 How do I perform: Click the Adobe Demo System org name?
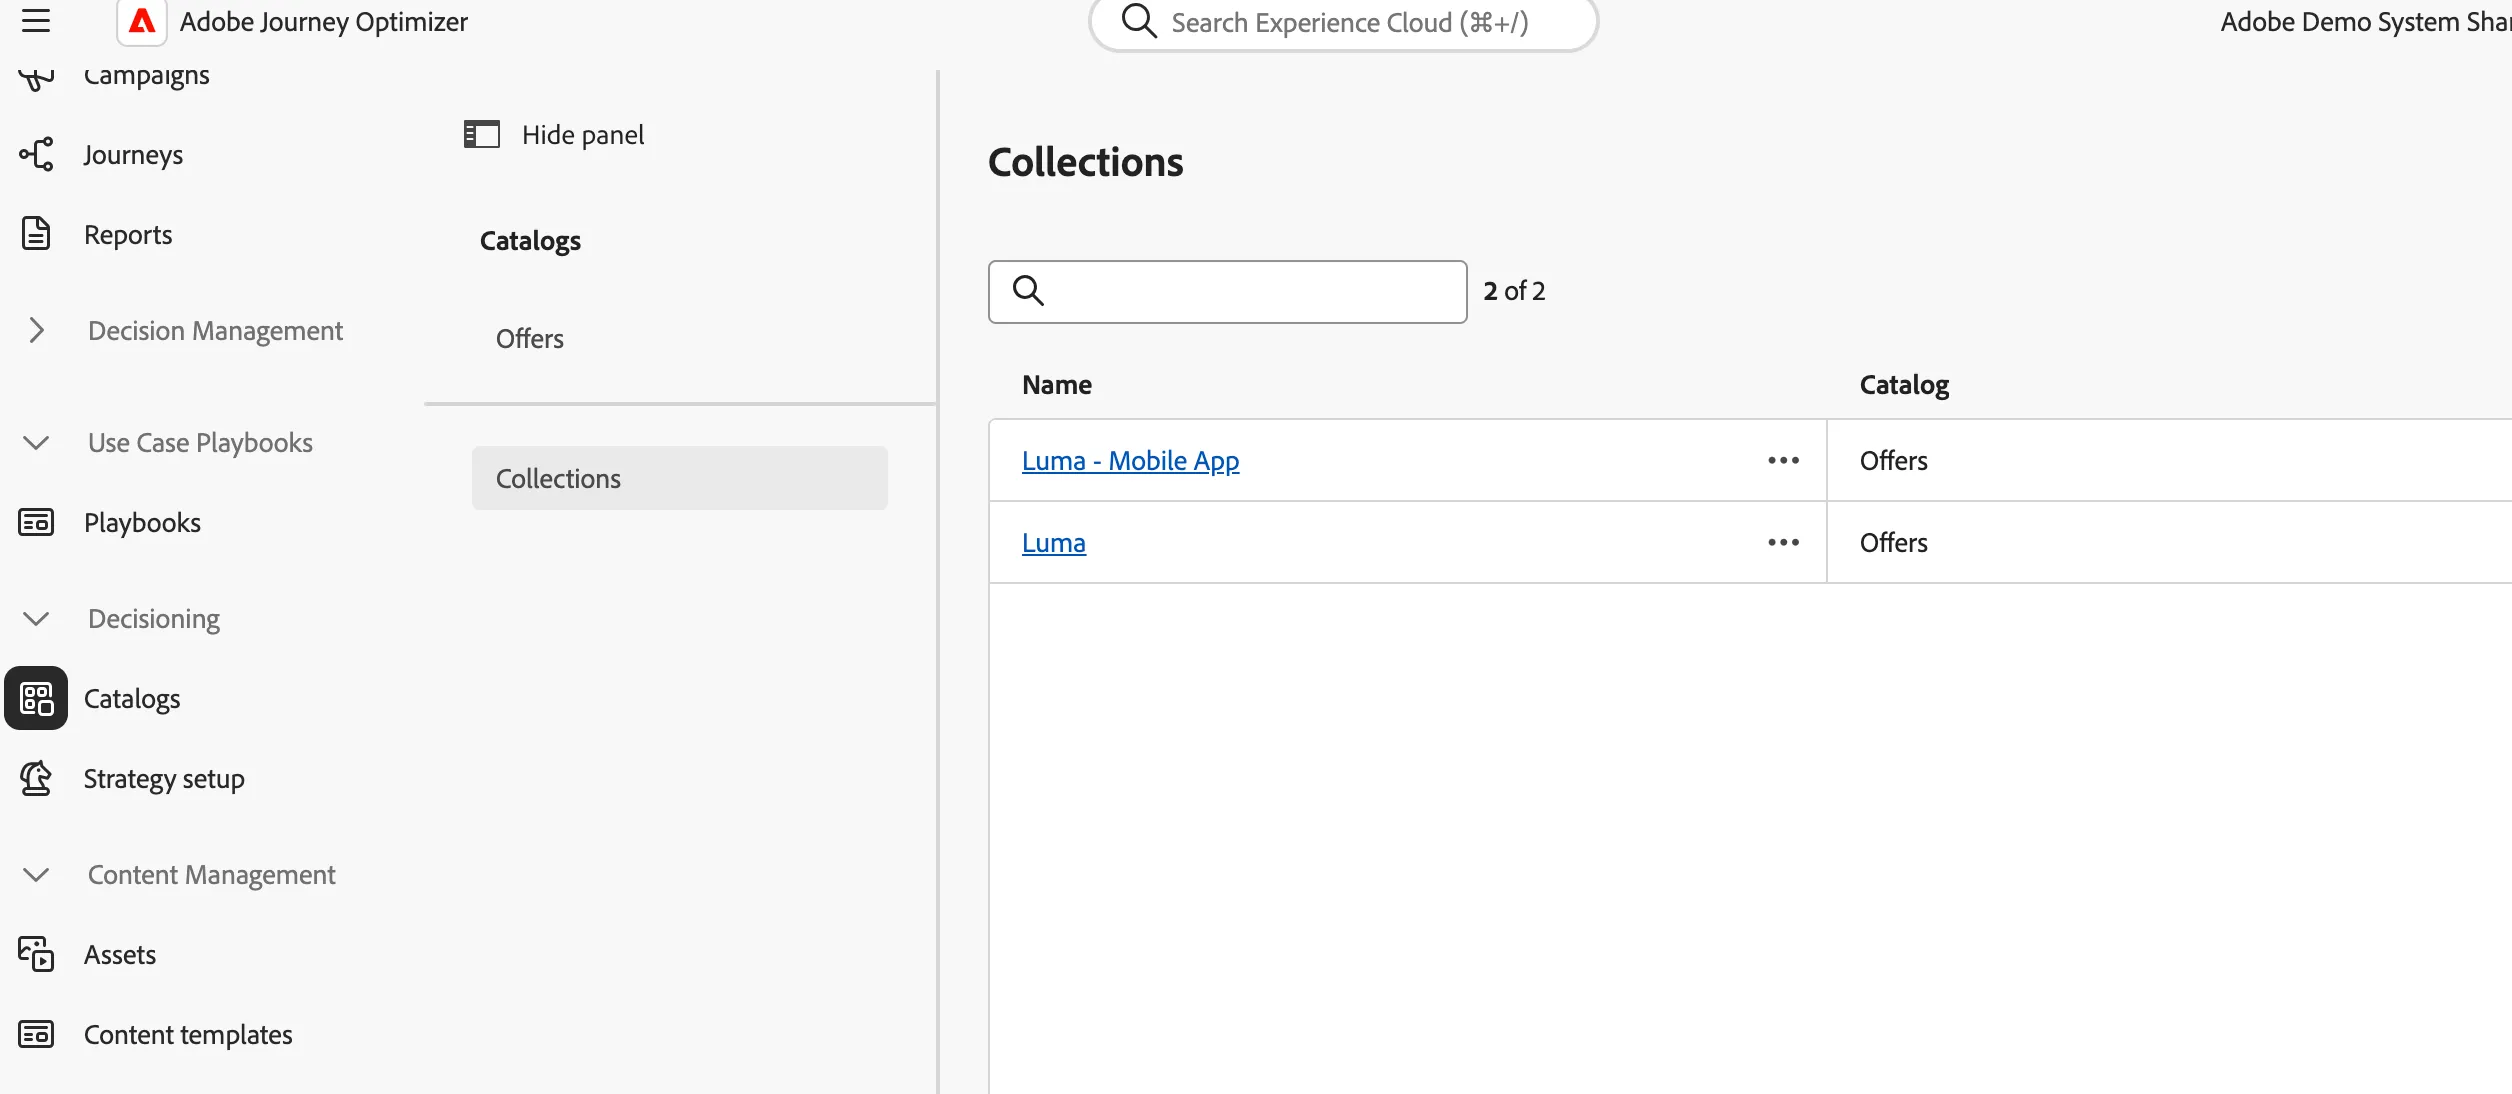pyautogui.click(x=2365, y=22)
